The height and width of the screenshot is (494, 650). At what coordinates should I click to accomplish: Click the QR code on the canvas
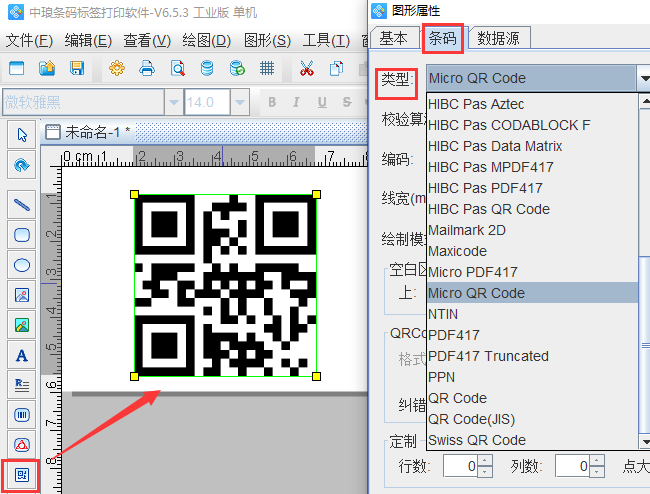(225, 285)
